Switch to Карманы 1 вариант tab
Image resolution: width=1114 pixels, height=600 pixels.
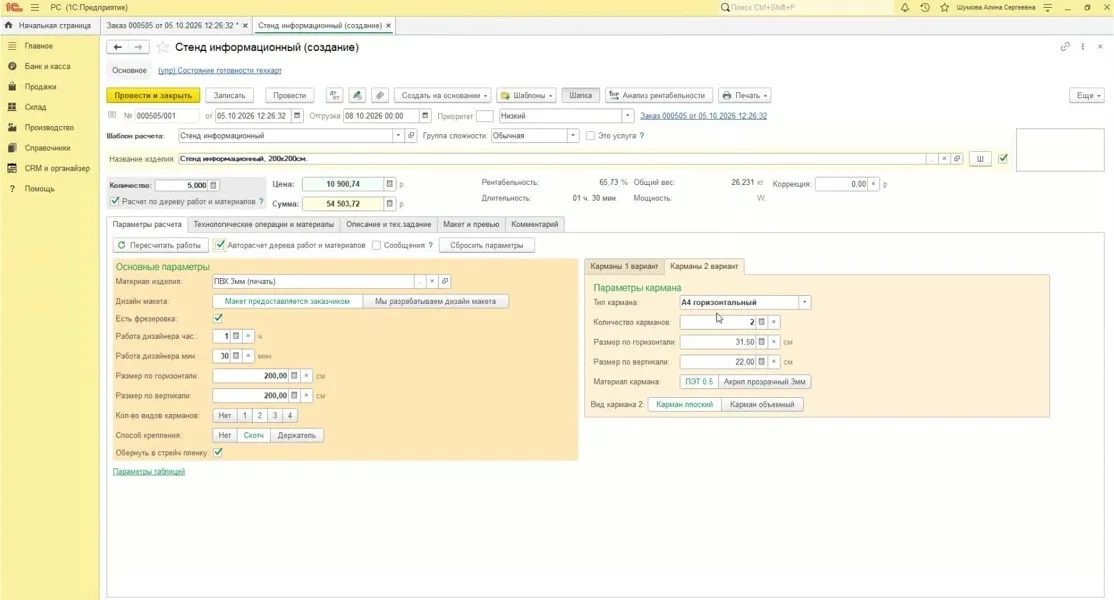(624, 266)
